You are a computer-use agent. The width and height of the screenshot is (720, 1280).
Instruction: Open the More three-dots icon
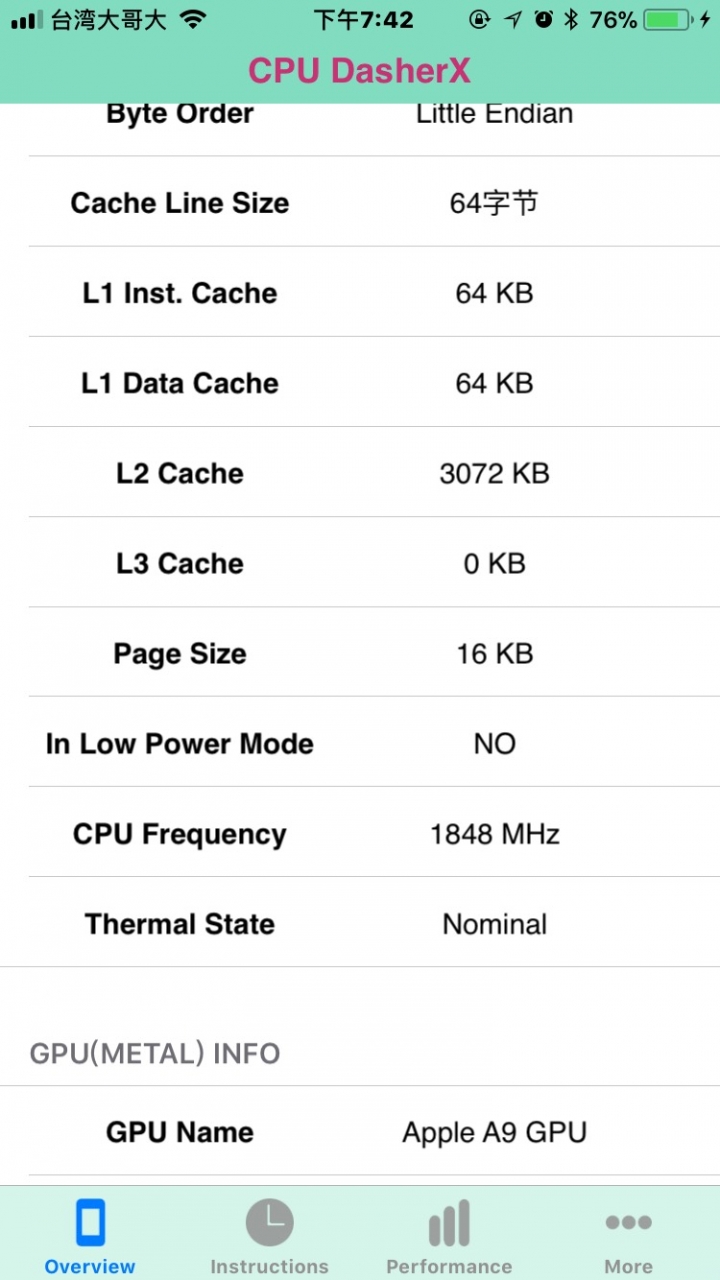point(629,1222)
